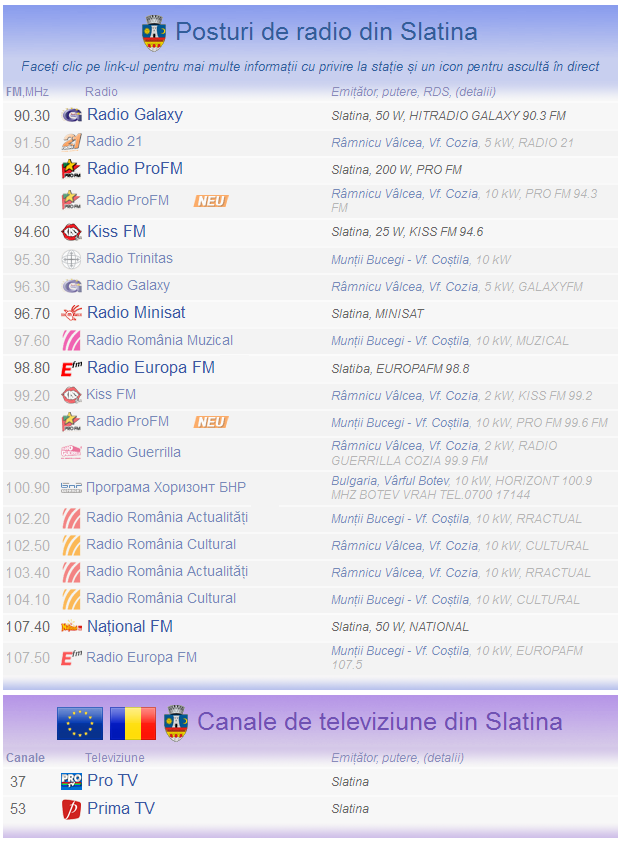The image size is (623, 843).
Task: Click the Televiziune column header
Action: click(x=114, y=758)
